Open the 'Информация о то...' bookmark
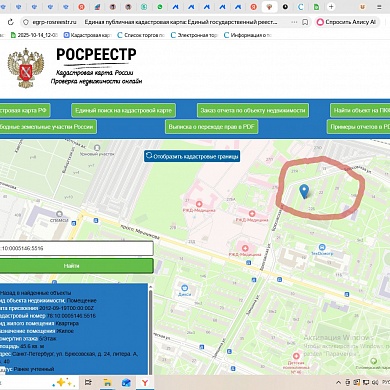Viewport: 390px width, 390px height. tap(248, 35)
